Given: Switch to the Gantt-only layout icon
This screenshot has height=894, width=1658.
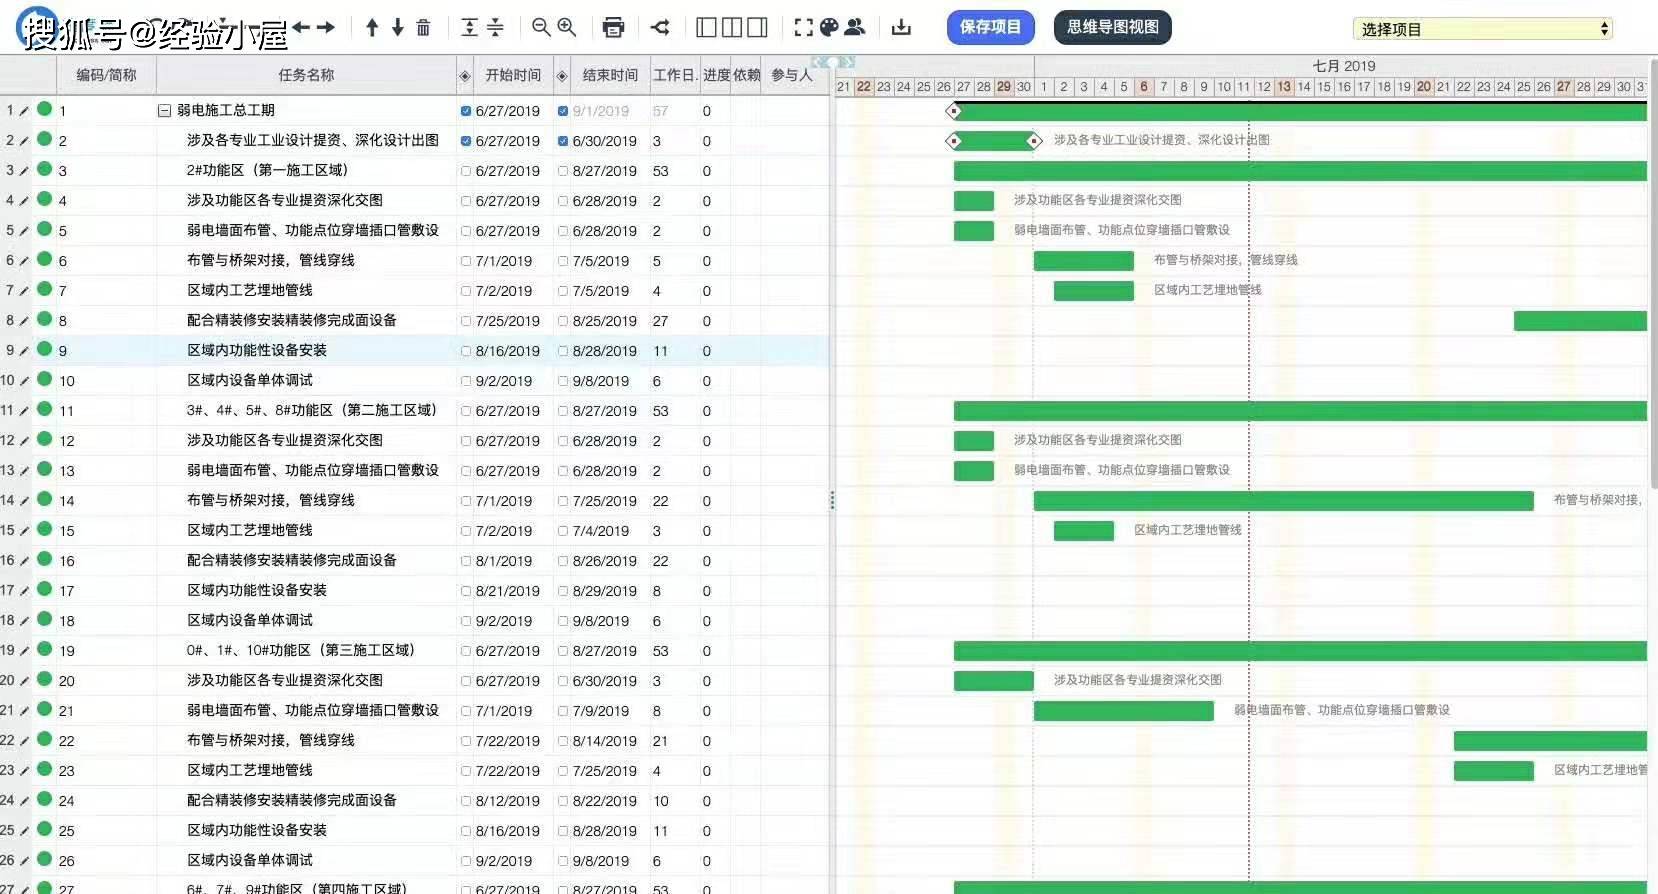Looking at the screenshot, I should pyautogui.click(x=757, y=28).
